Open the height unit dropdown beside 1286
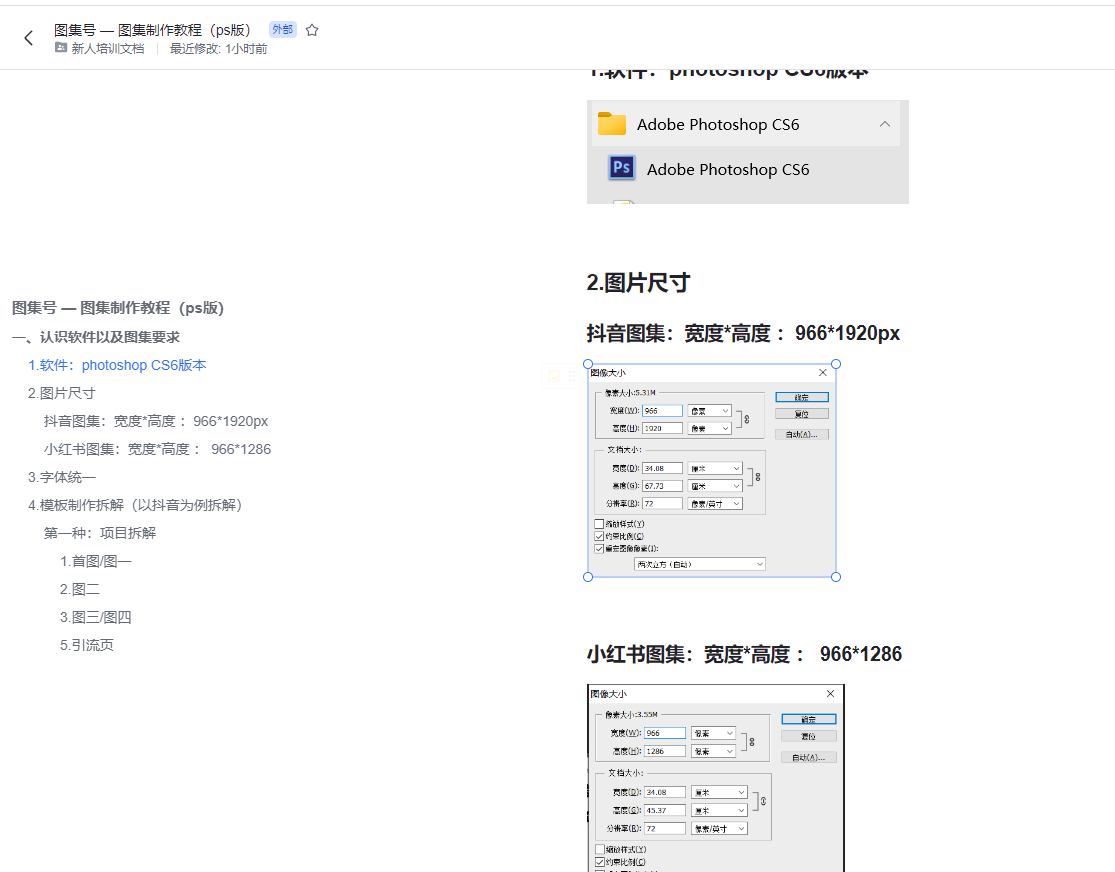Screen dimensions: 1115x872 [x=713, y=751]
